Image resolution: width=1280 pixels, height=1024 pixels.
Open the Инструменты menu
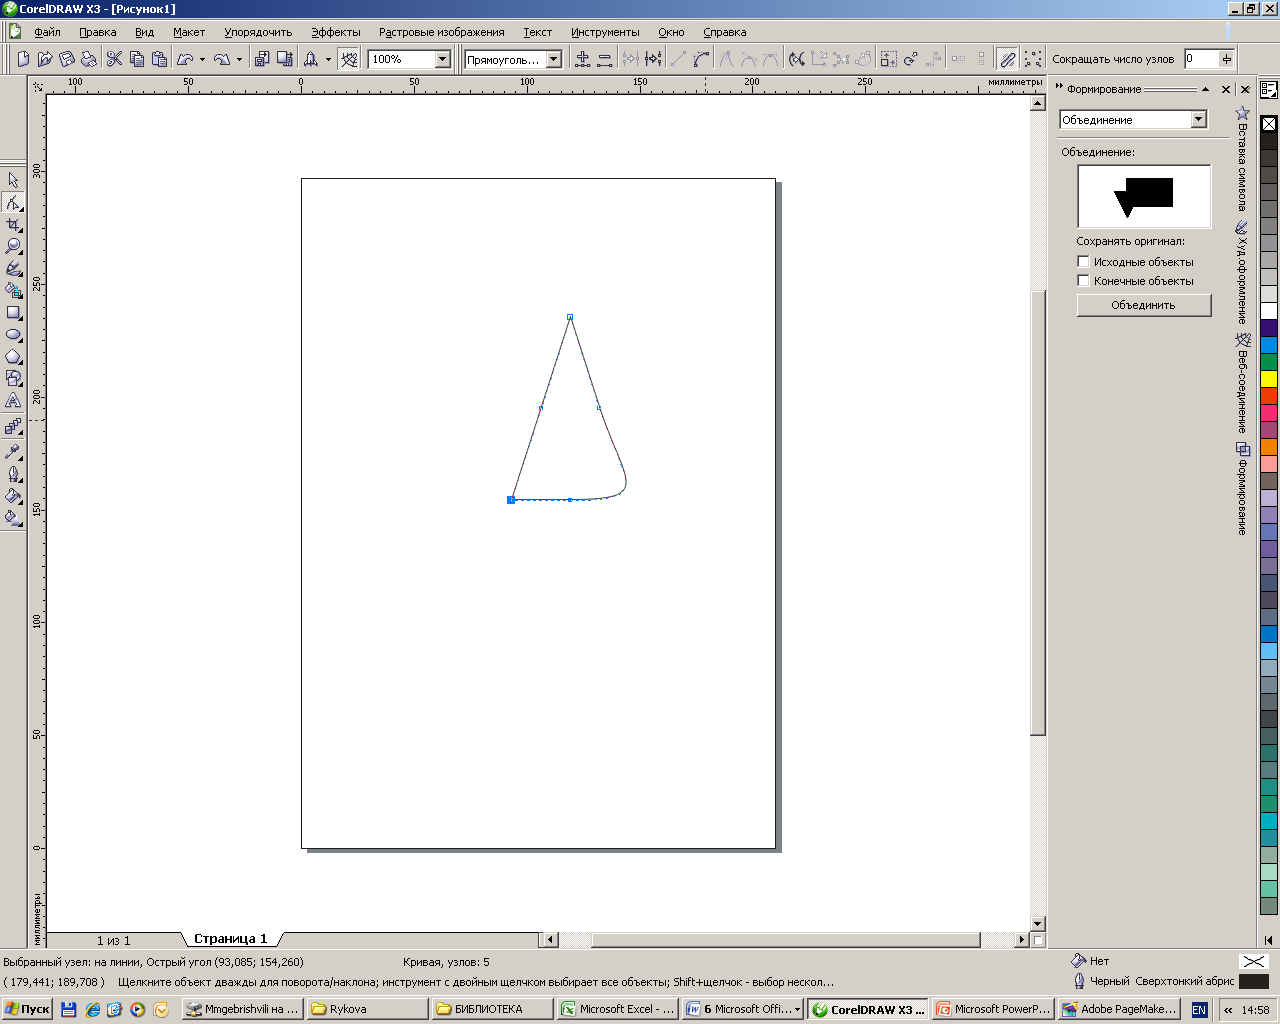(605, 32)
